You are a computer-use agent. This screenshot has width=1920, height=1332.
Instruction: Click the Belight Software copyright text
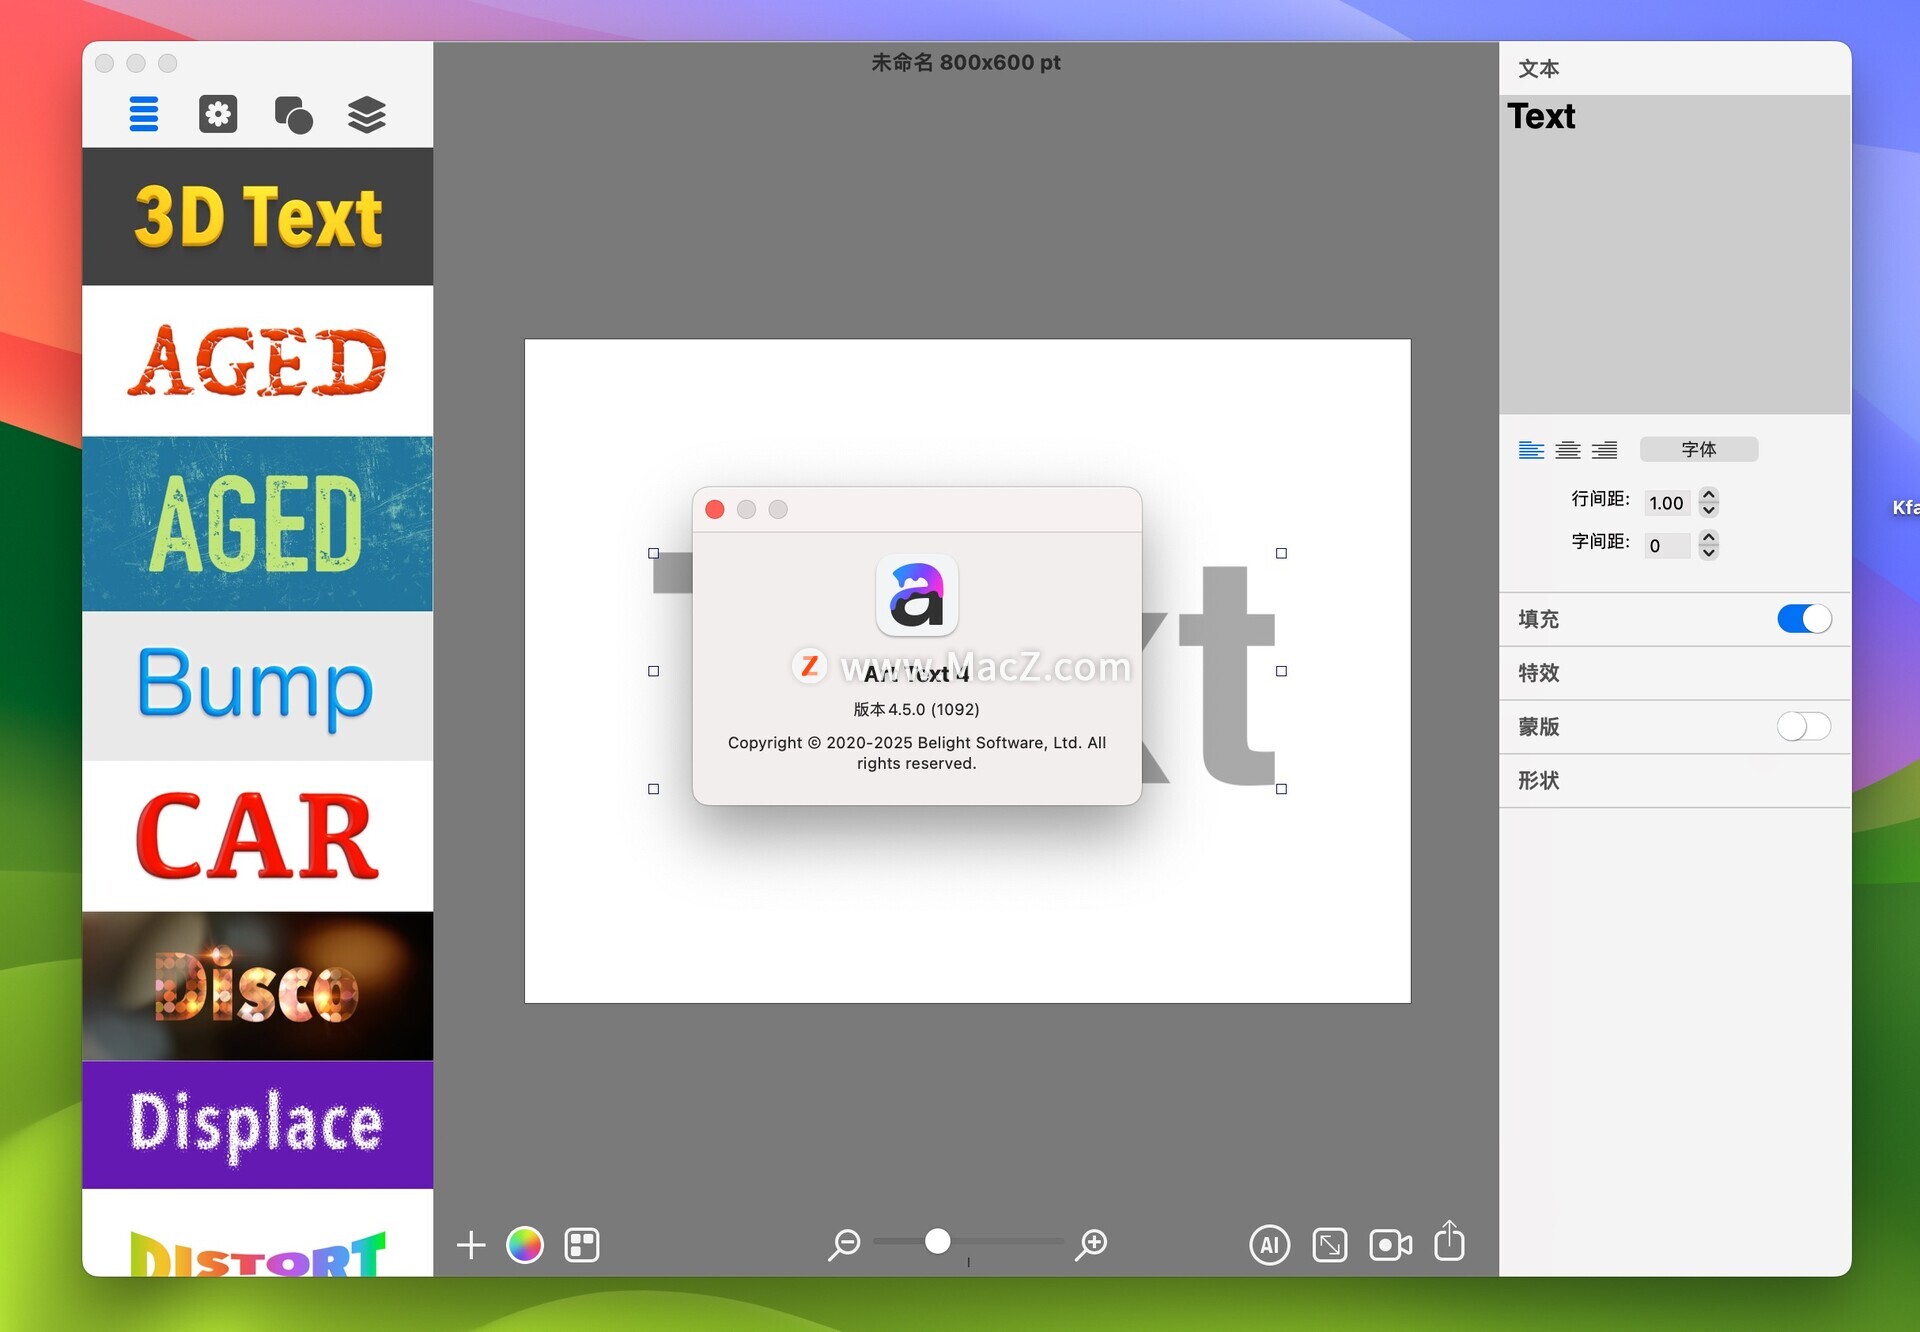(x=917, y=753)
